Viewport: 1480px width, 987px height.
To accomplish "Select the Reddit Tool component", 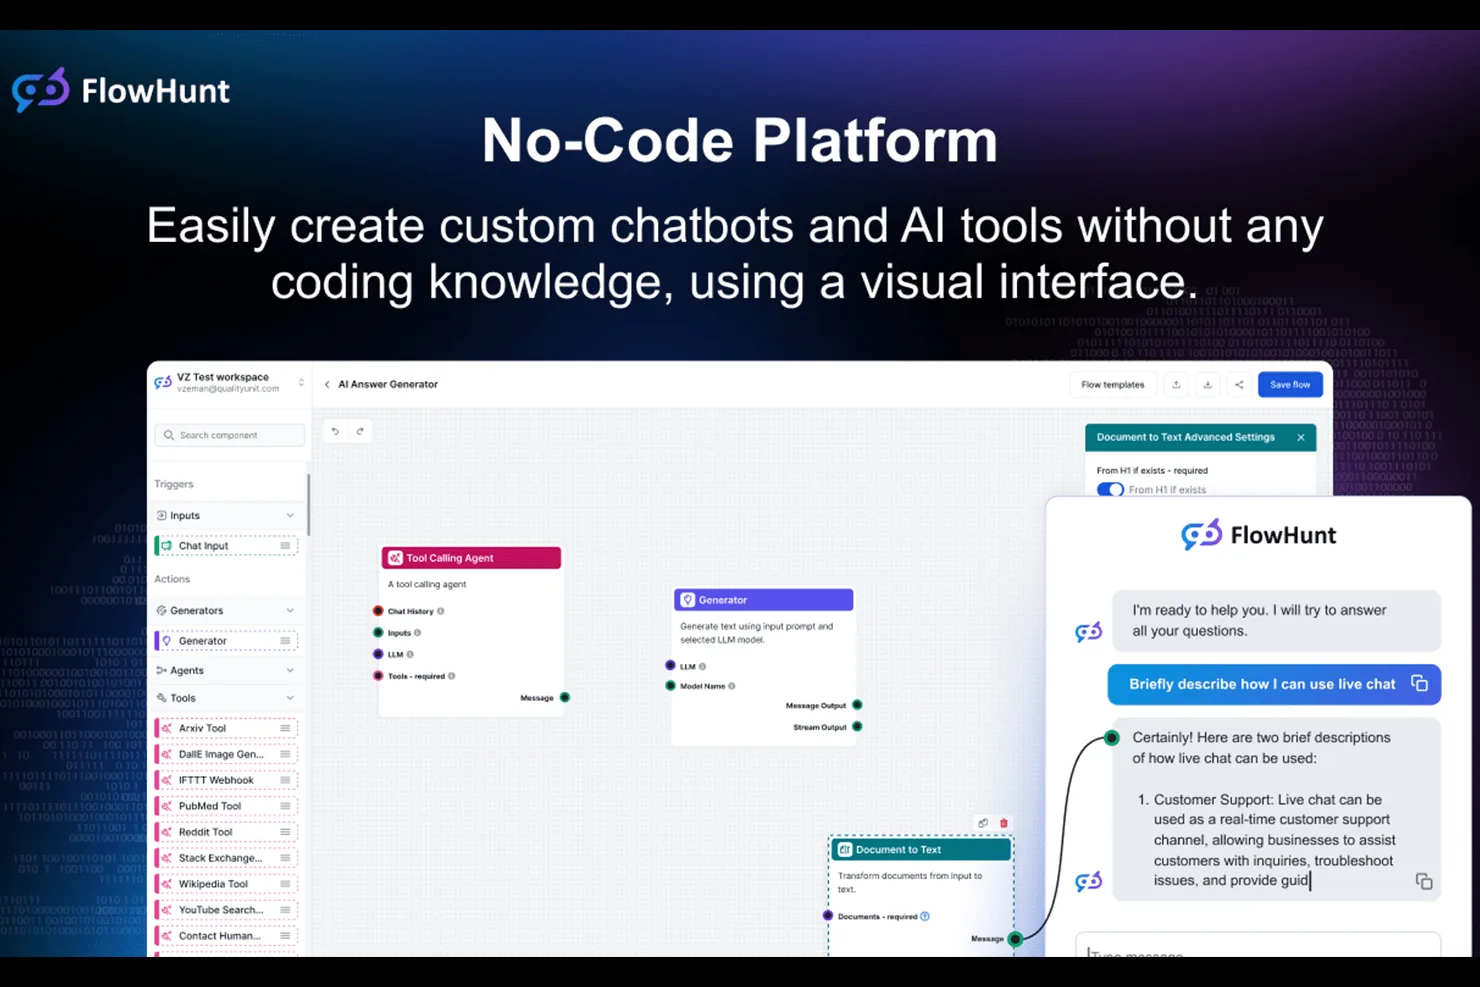I will click(226, 832).
